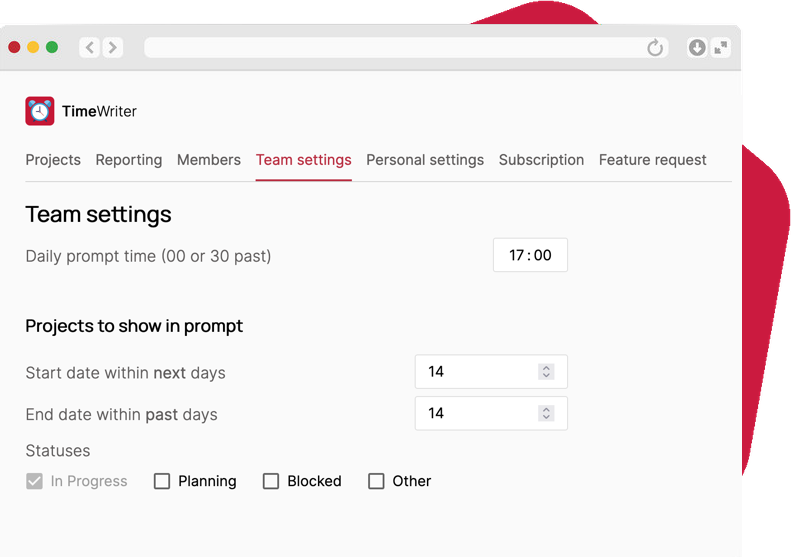Go forward with browser forward arrow

click(112, 47)
